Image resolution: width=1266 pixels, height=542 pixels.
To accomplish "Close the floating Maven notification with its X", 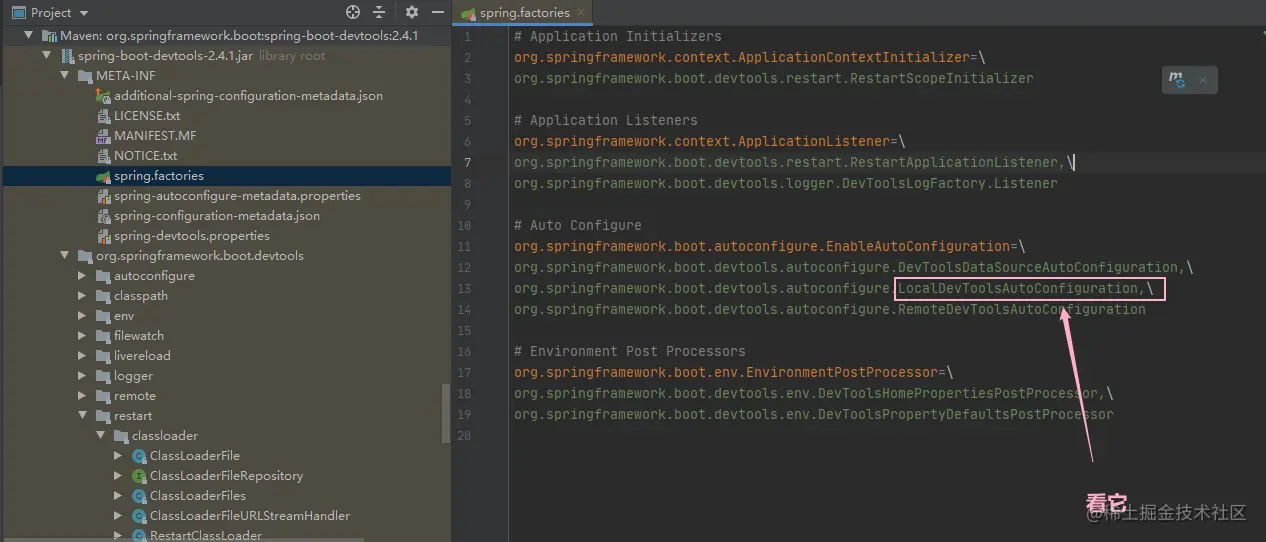I will [1203, 80].
